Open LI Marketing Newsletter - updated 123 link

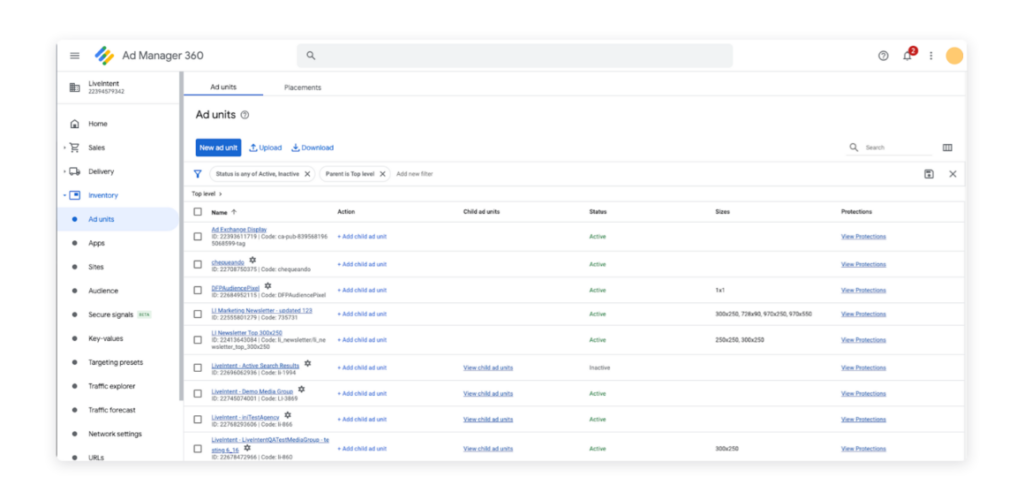pos(262,311)
